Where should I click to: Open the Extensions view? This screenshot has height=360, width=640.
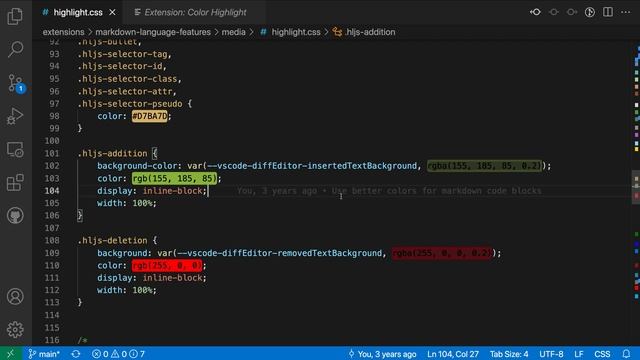tap(15, 182)
